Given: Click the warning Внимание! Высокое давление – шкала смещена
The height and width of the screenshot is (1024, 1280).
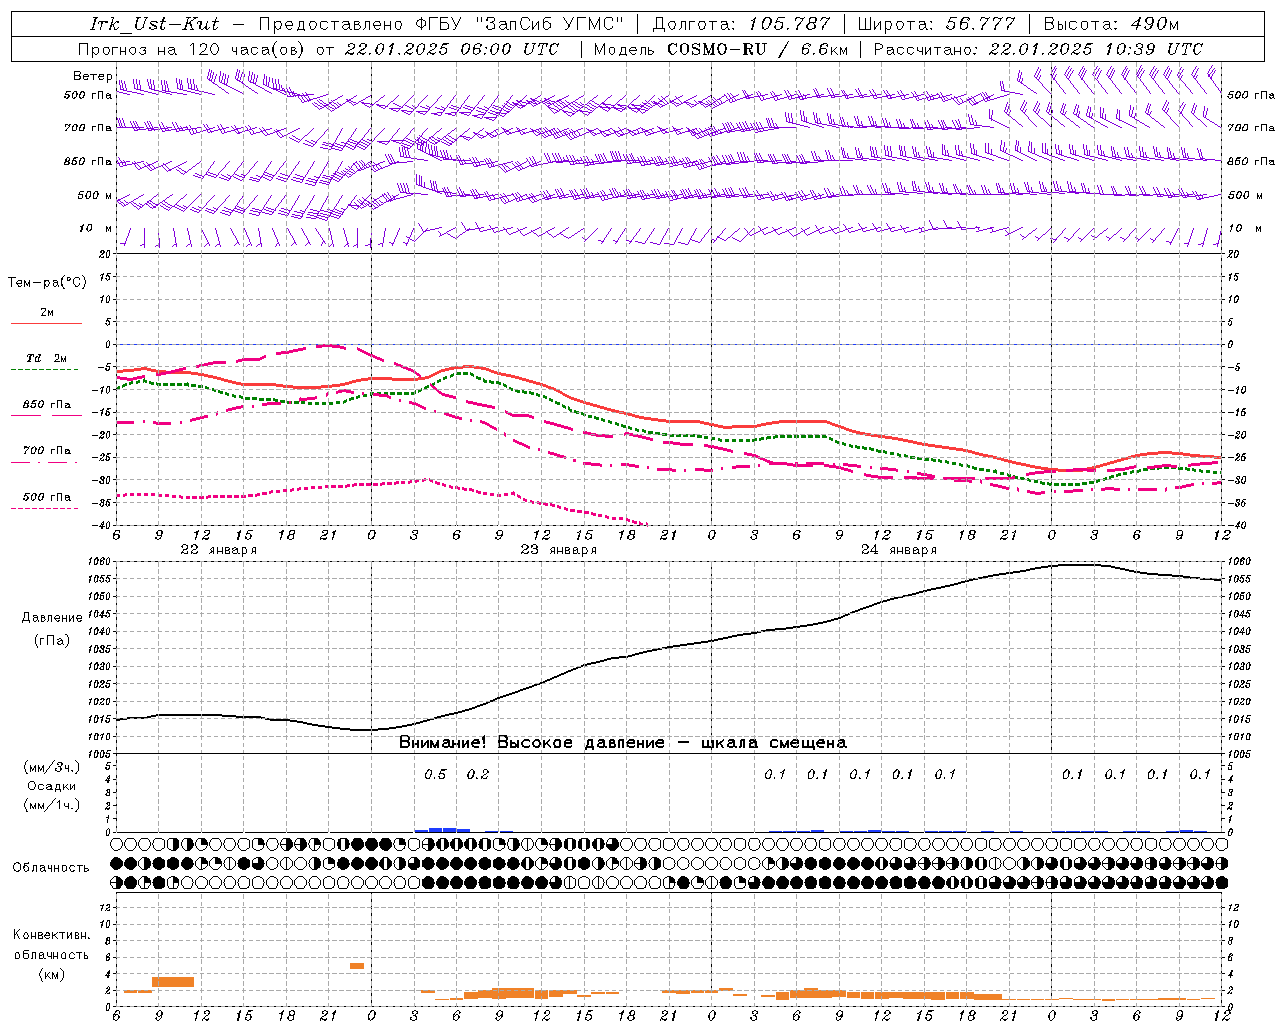Looking at the screenshot, I should [623, 742].
